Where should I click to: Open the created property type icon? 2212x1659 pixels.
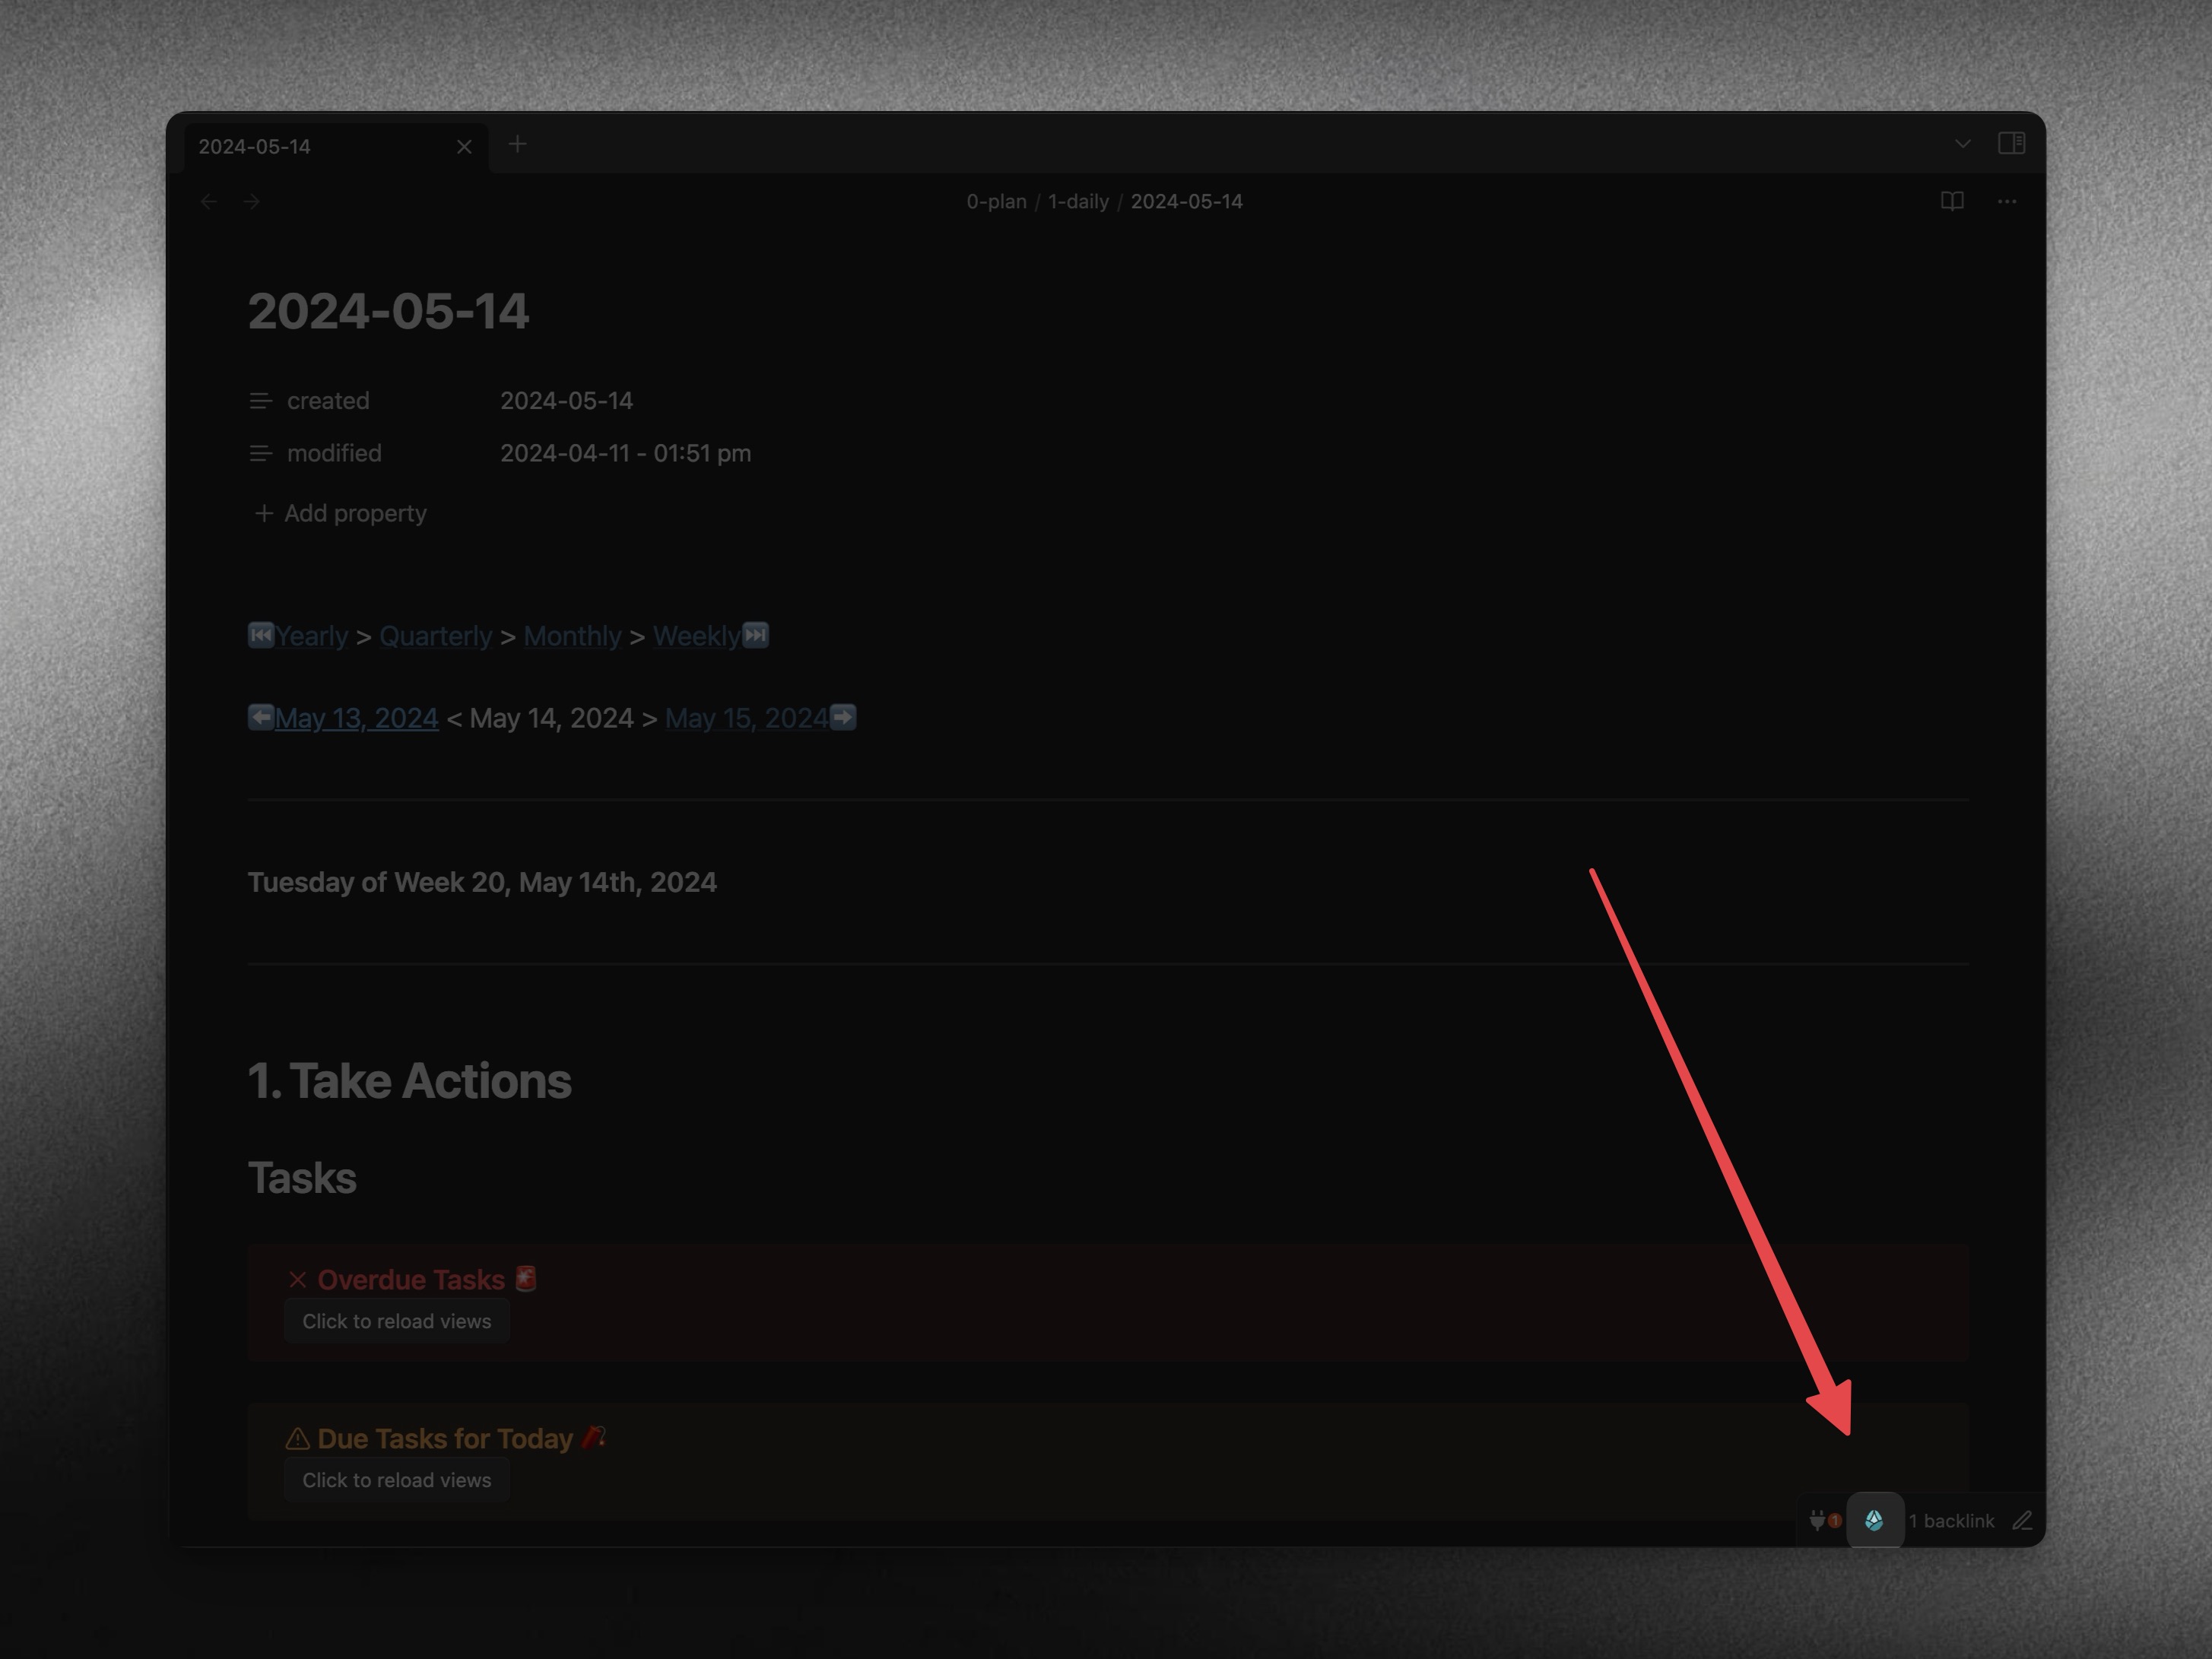coord(260,401)
